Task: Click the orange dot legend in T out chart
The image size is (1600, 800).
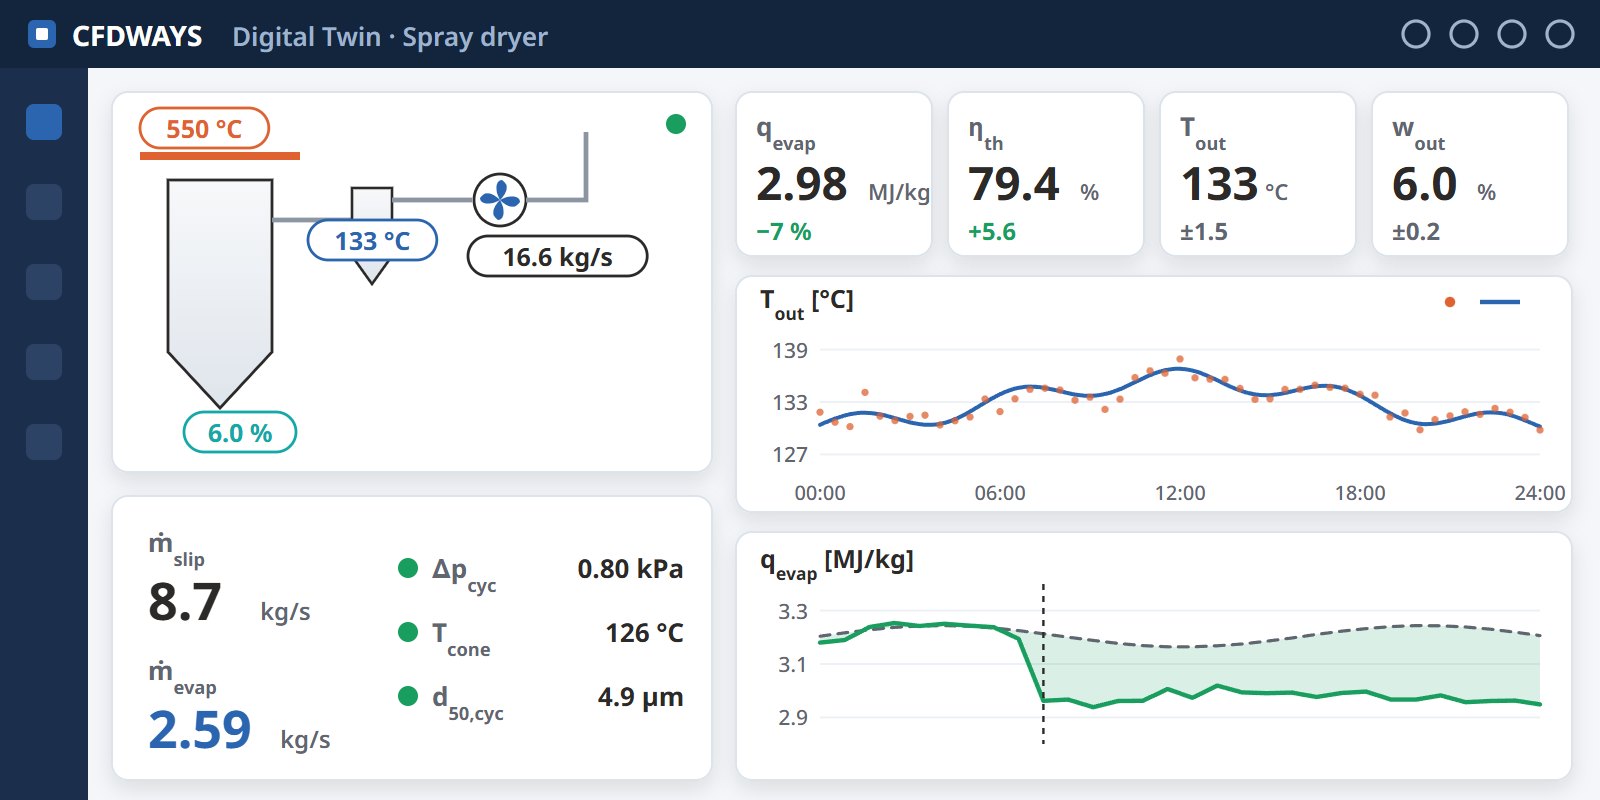Action: click(1450, 302)
